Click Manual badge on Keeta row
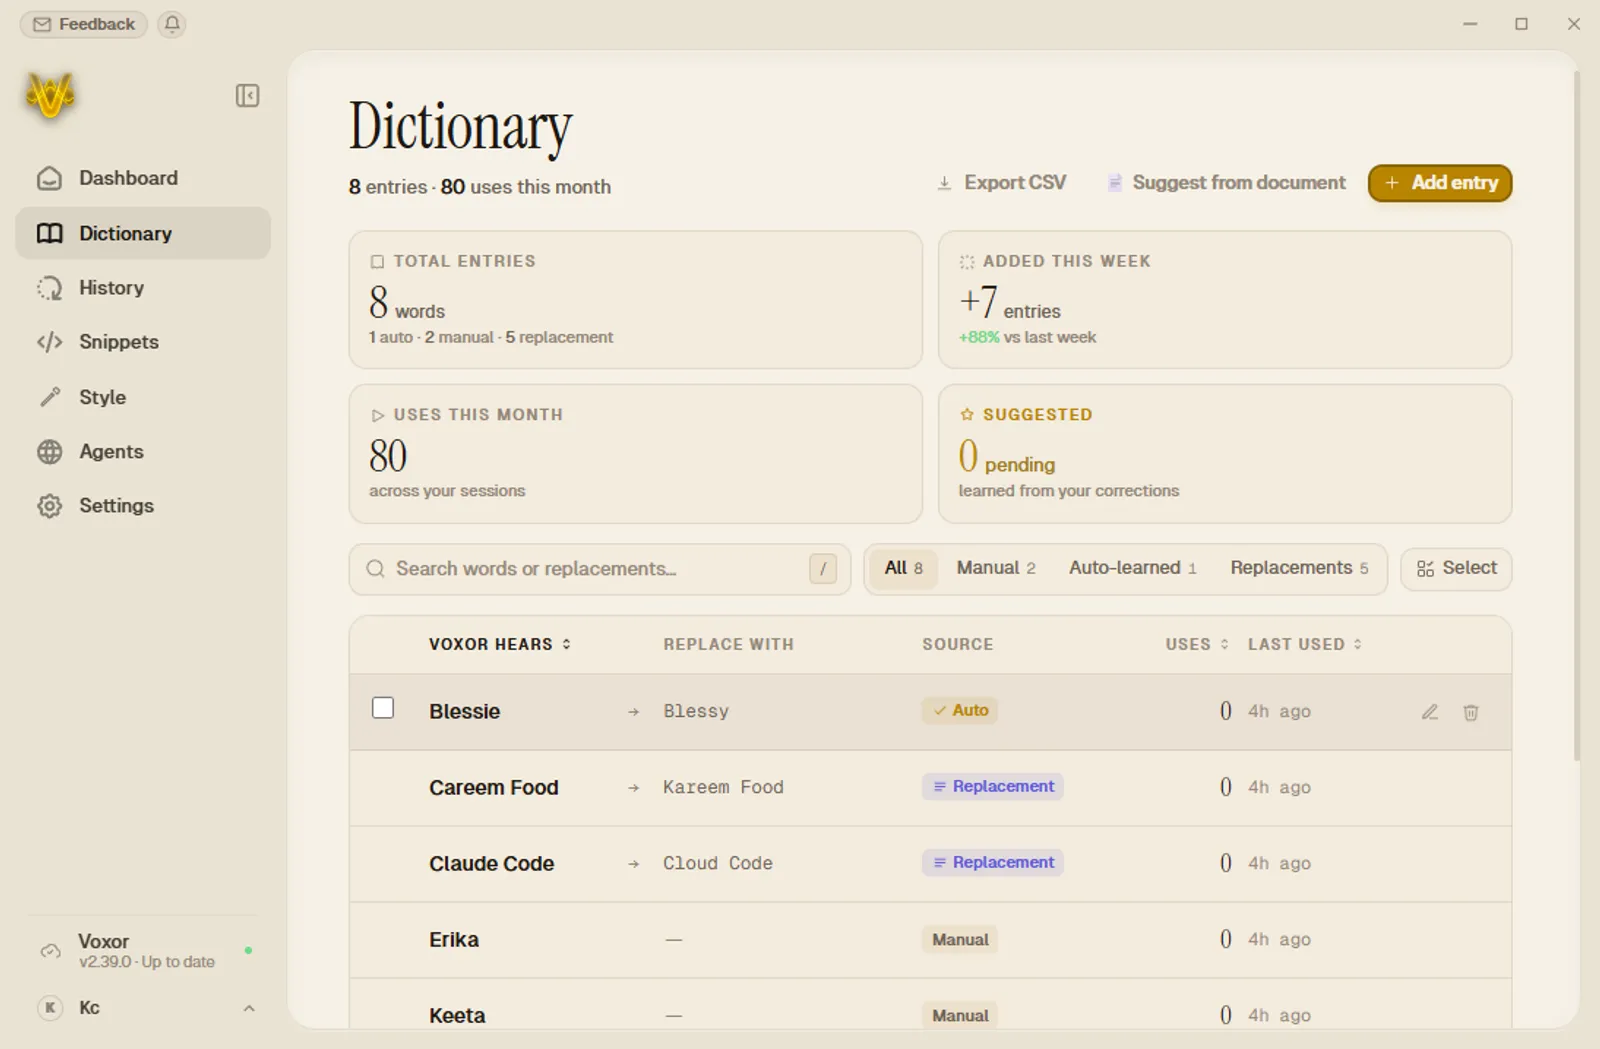Screen dimensions: 1600x1049 (960, 1015)
